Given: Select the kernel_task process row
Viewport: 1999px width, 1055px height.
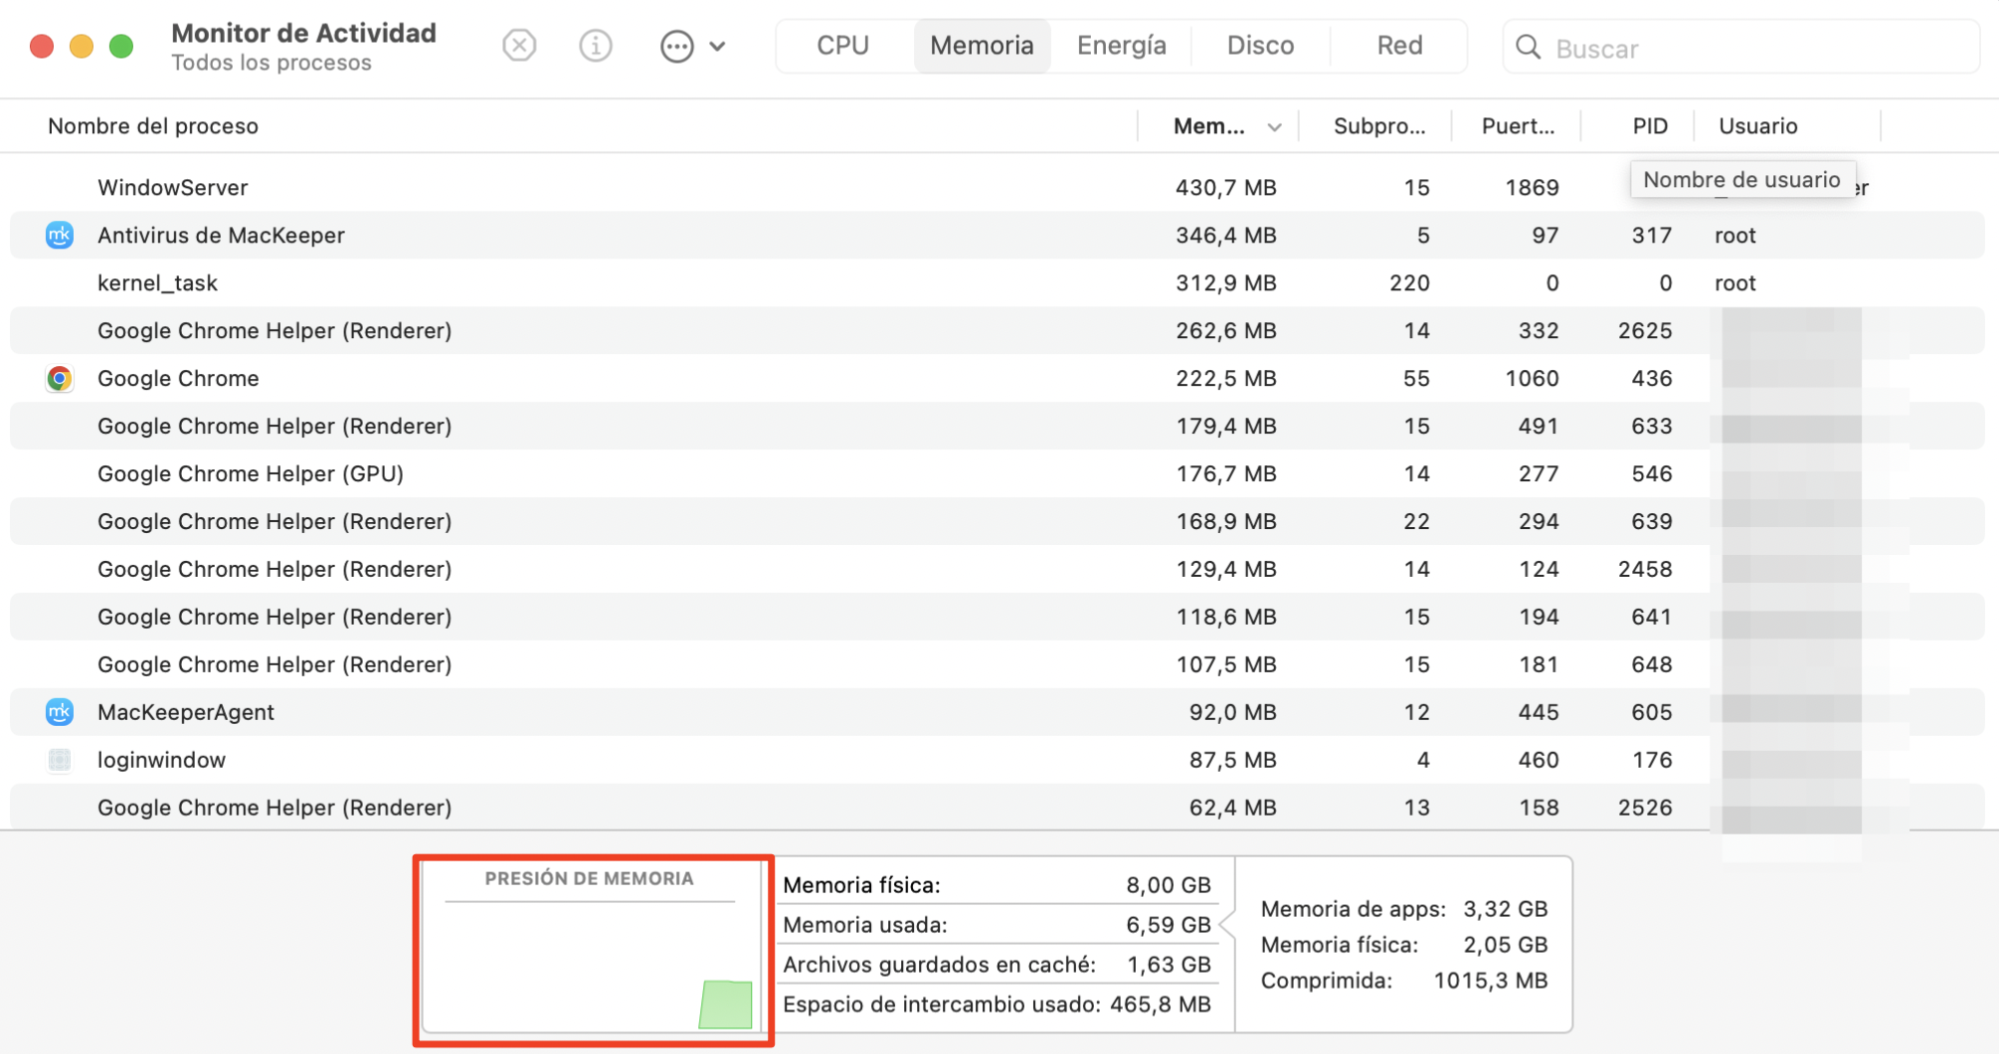Looking at the screenshot, I should pos(600,283).
